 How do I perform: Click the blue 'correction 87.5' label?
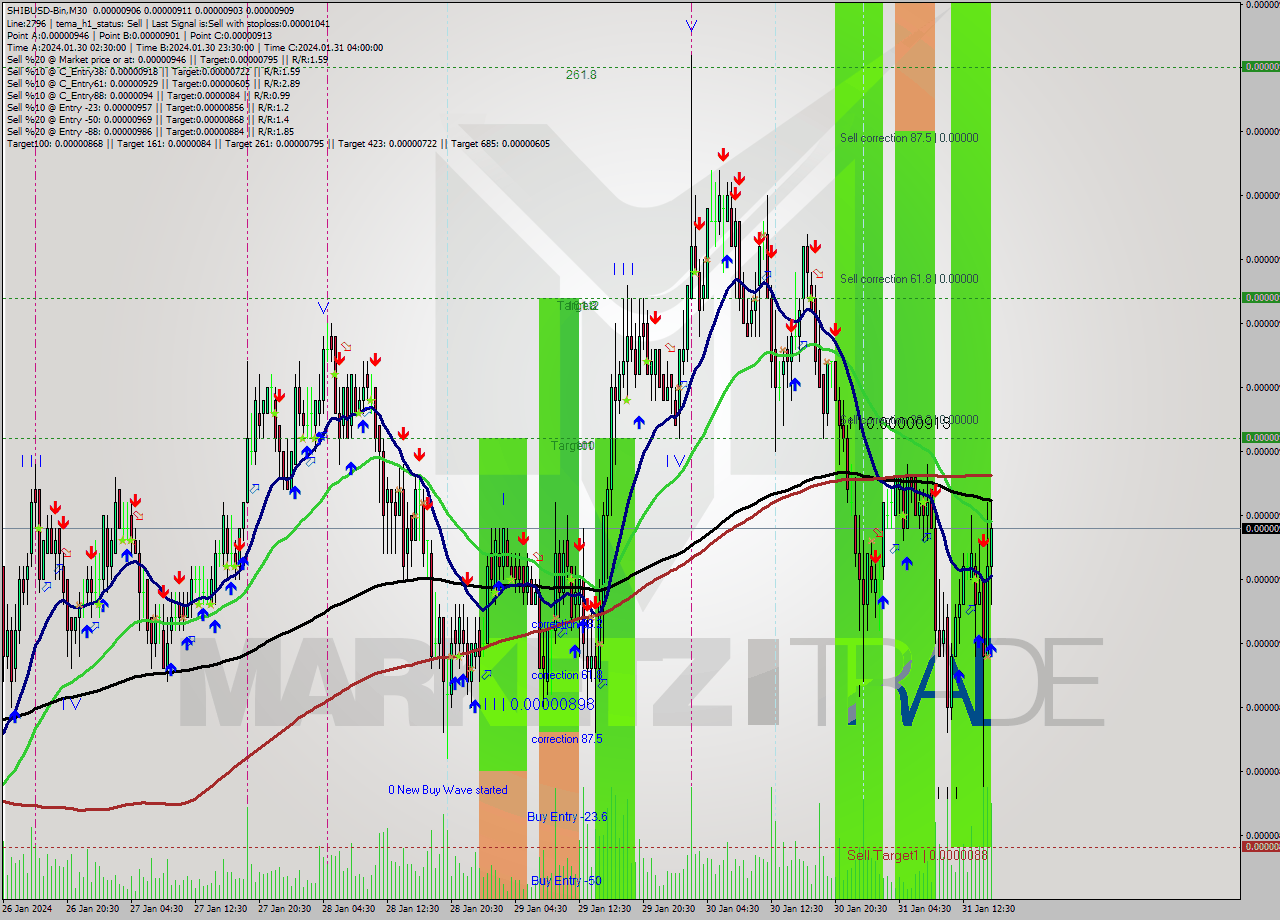pyautogui.click(x=566, y=739)
